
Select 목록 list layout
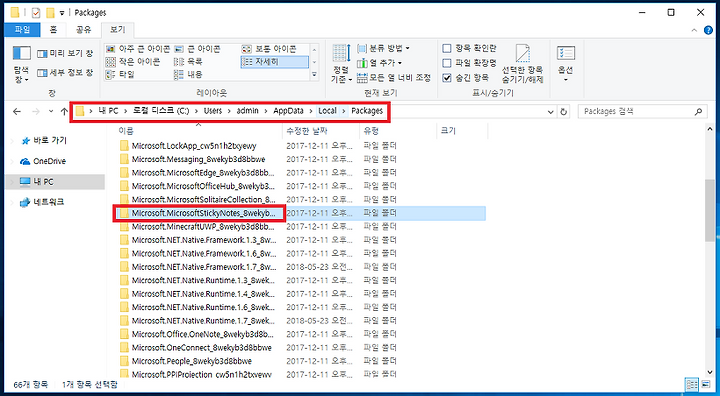click(x=188, y=62)
